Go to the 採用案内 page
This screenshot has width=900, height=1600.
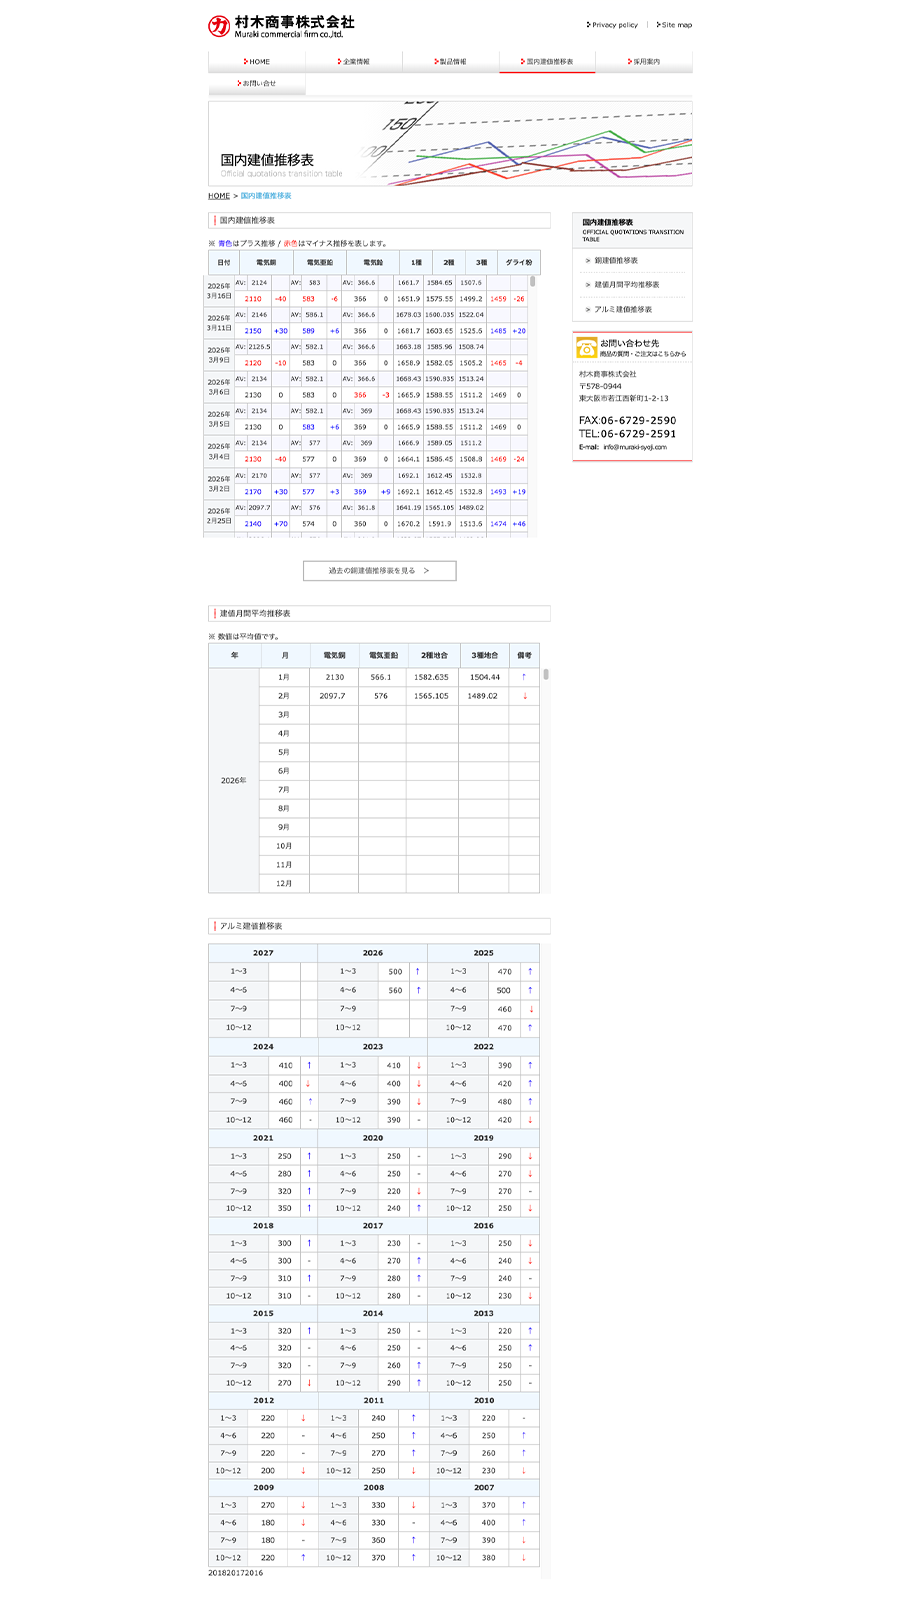click(644, 62)
